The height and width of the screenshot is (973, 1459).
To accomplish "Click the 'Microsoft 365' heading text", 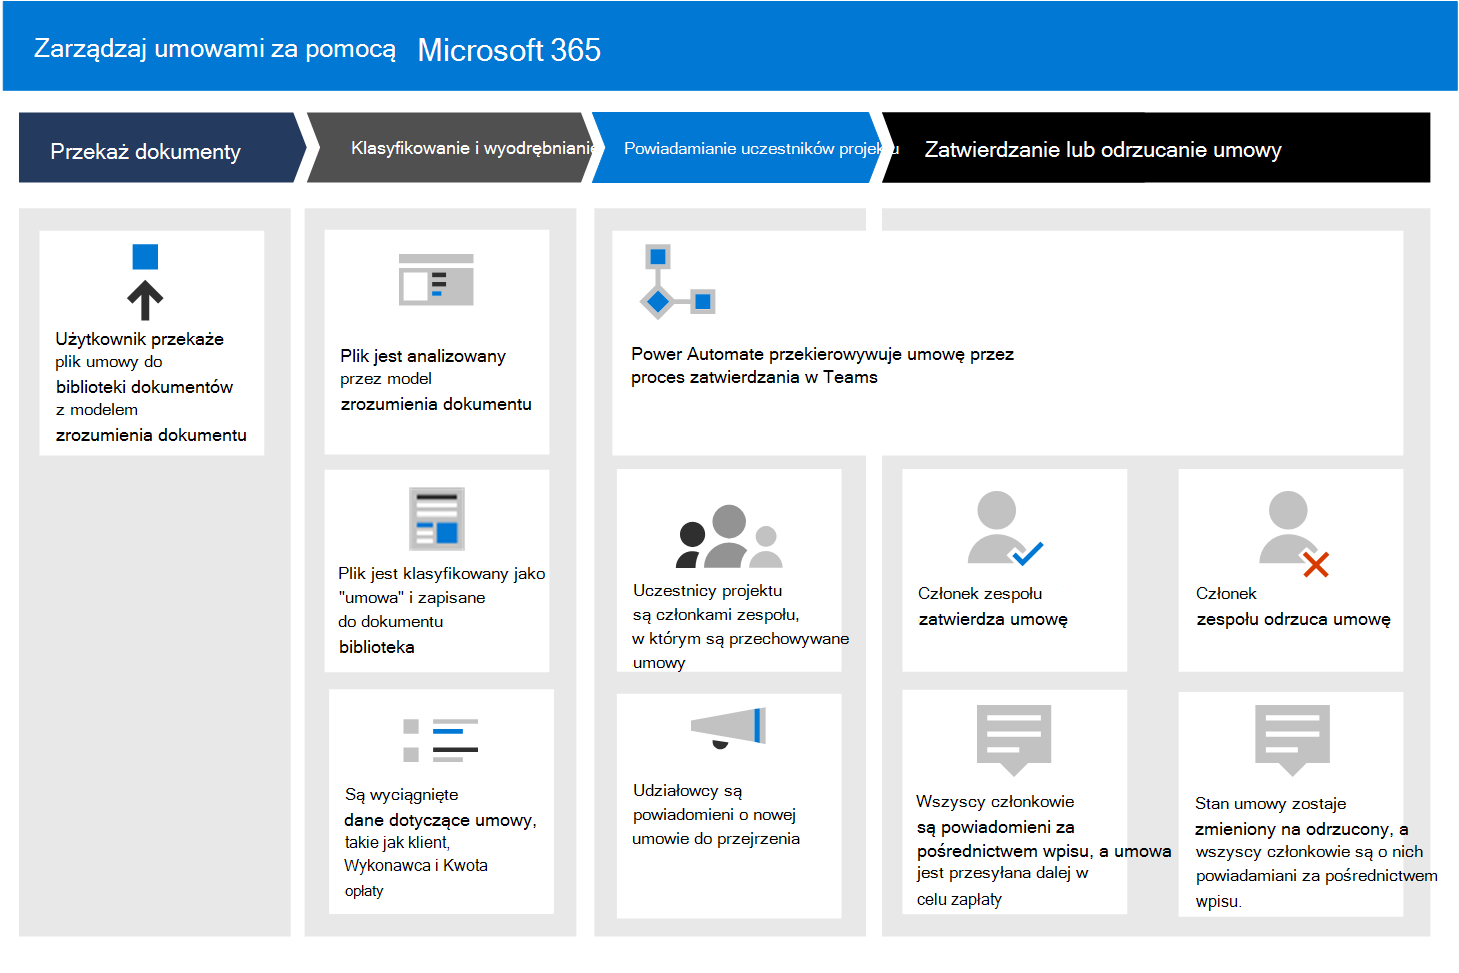I will (509, 50).
